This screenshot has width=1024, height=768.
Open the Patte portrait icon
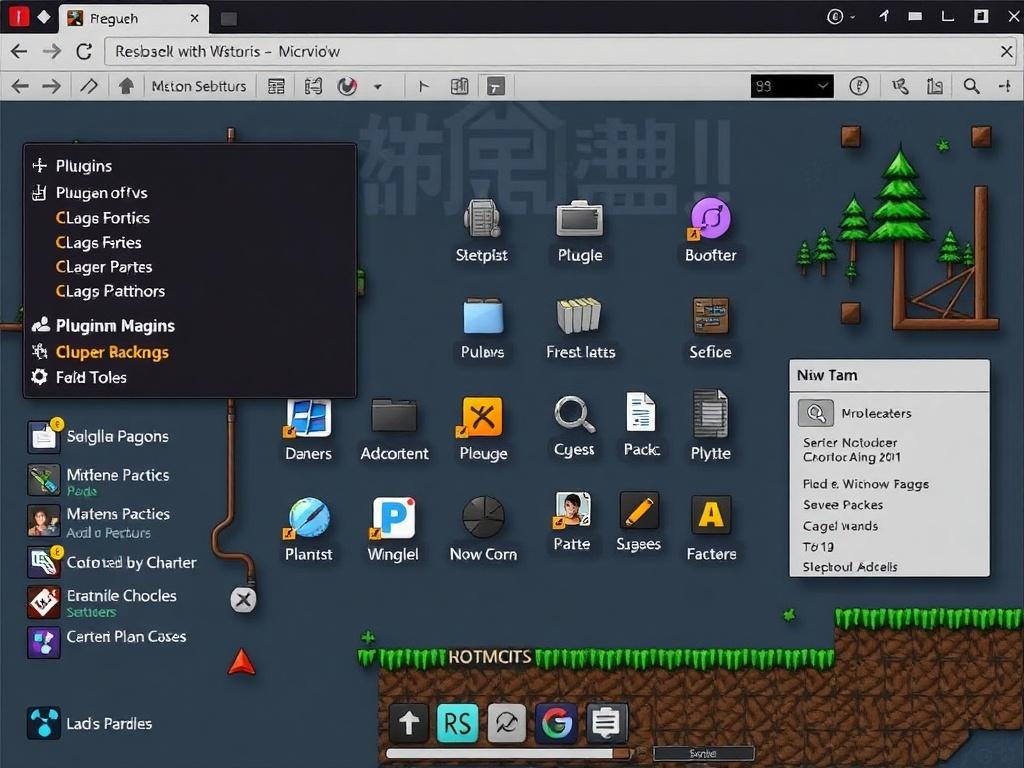pyautogui.click(x=572, y=510)
